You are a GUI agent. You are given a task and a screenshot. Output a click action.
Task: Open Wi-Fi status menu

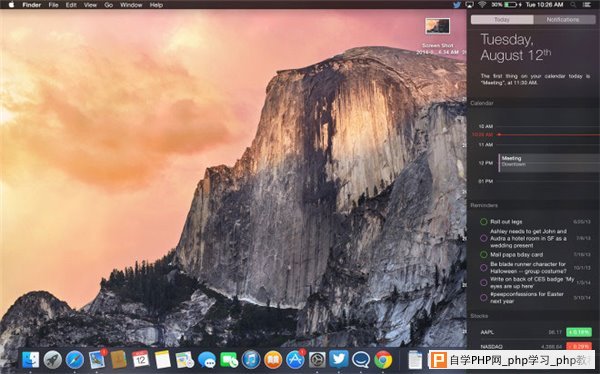(x=482, y=5)
